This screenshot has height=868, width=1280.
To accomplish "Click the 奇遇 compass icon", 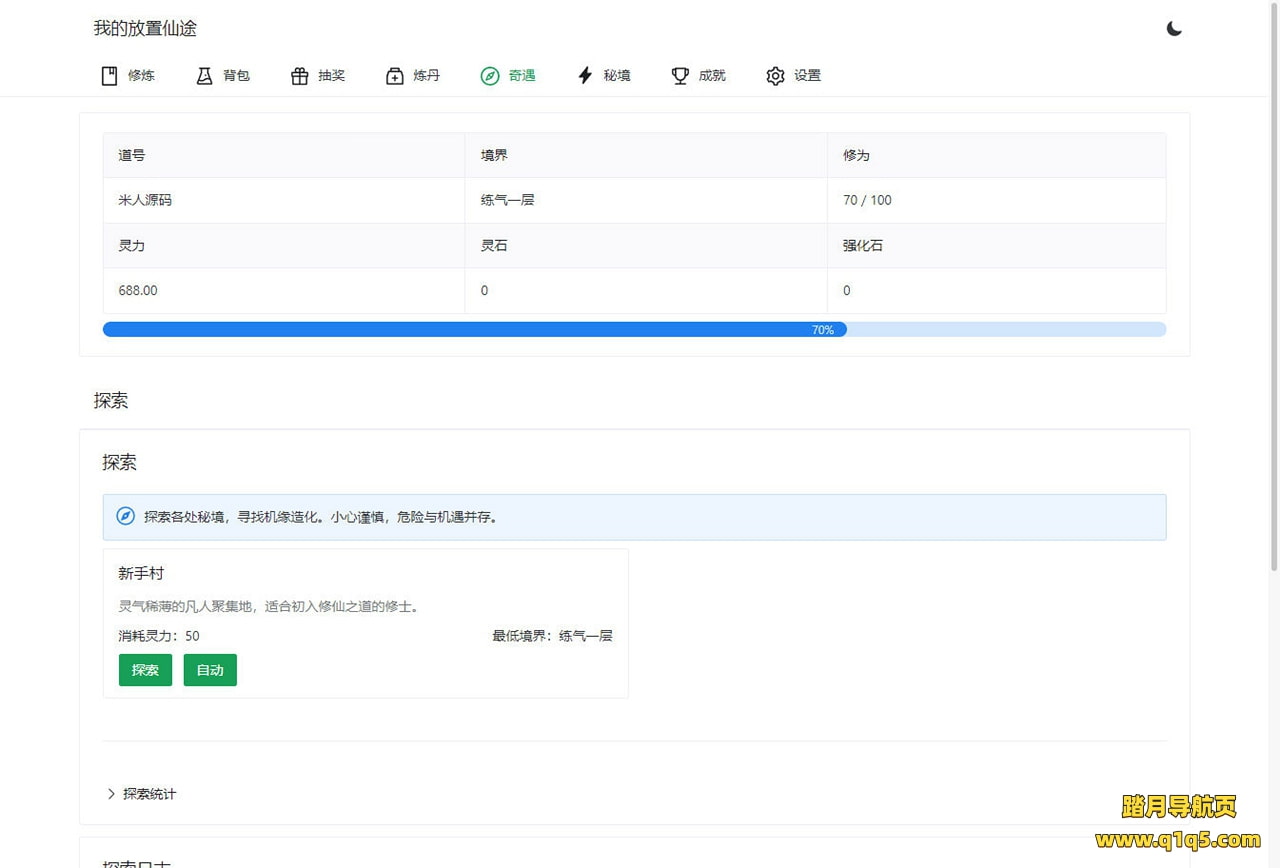I will 489,76.
